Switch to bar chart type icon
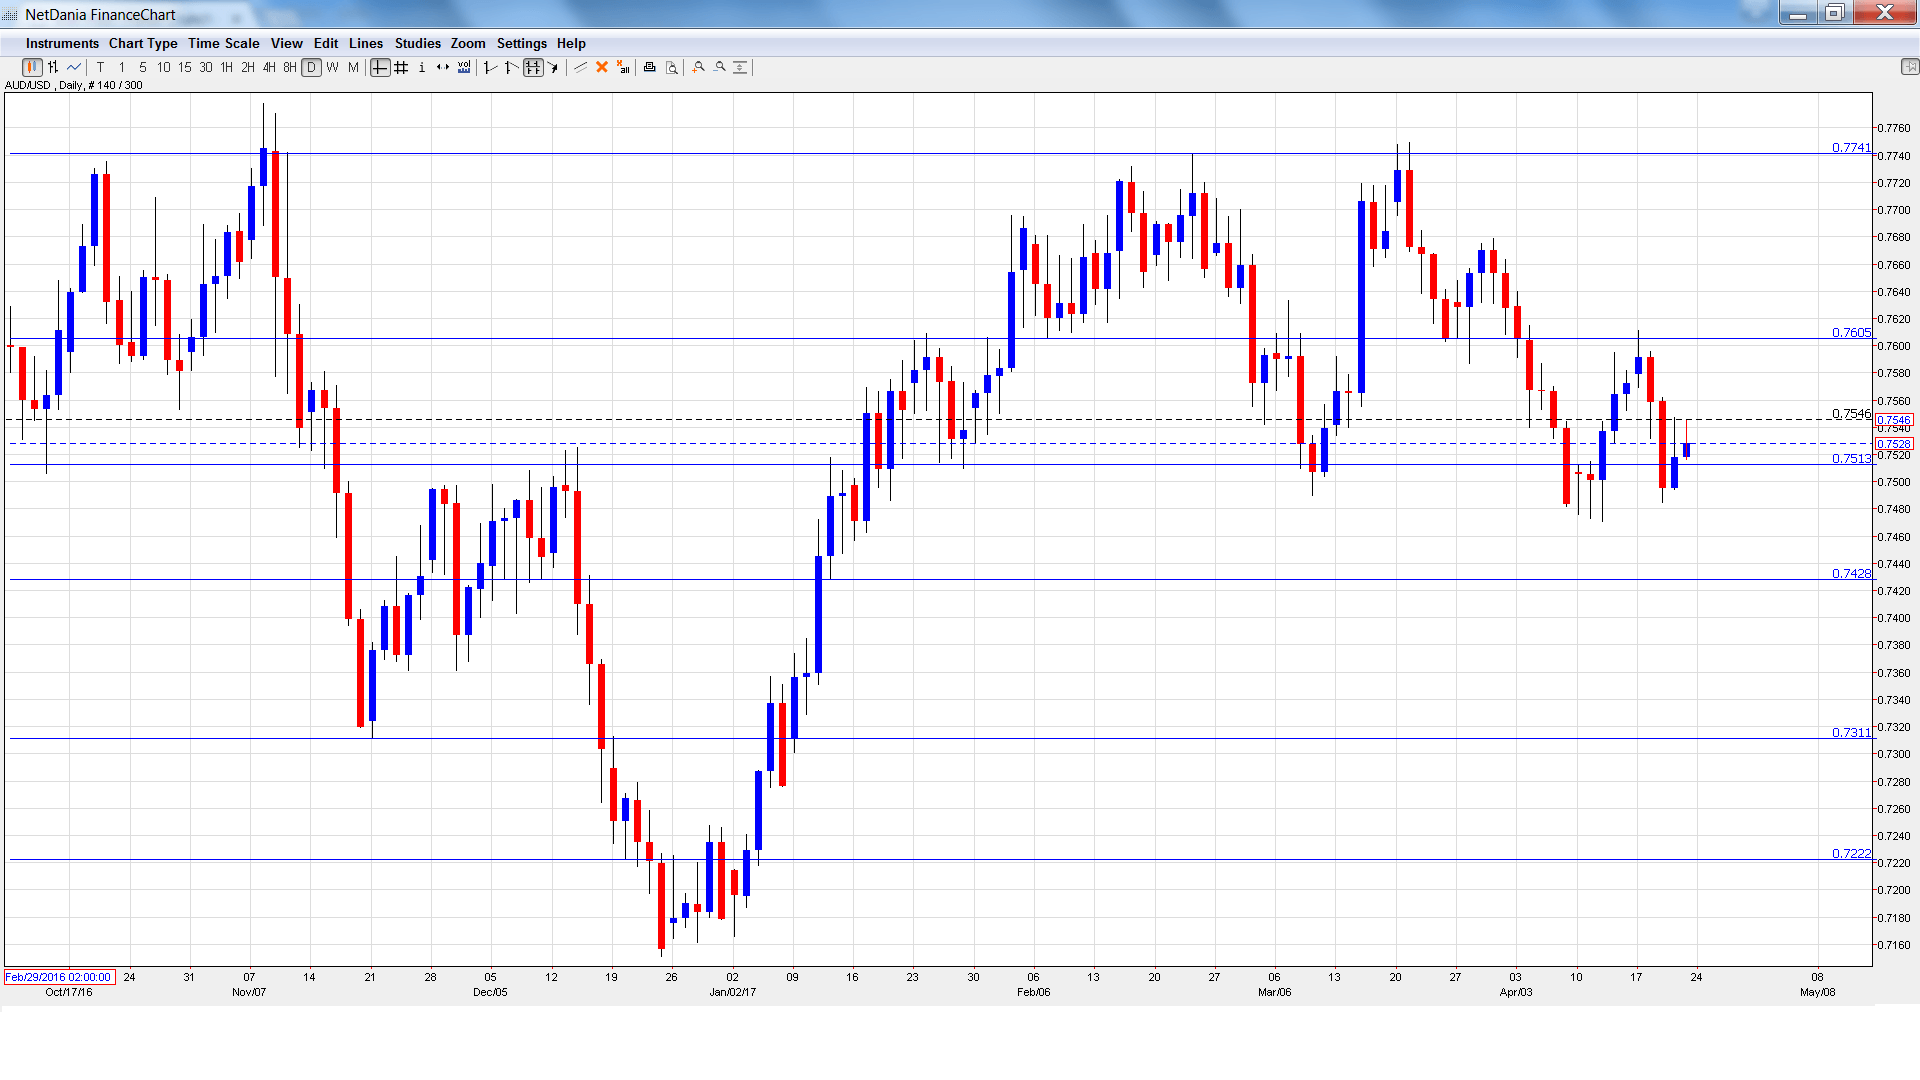 click(x=53, y=68)
